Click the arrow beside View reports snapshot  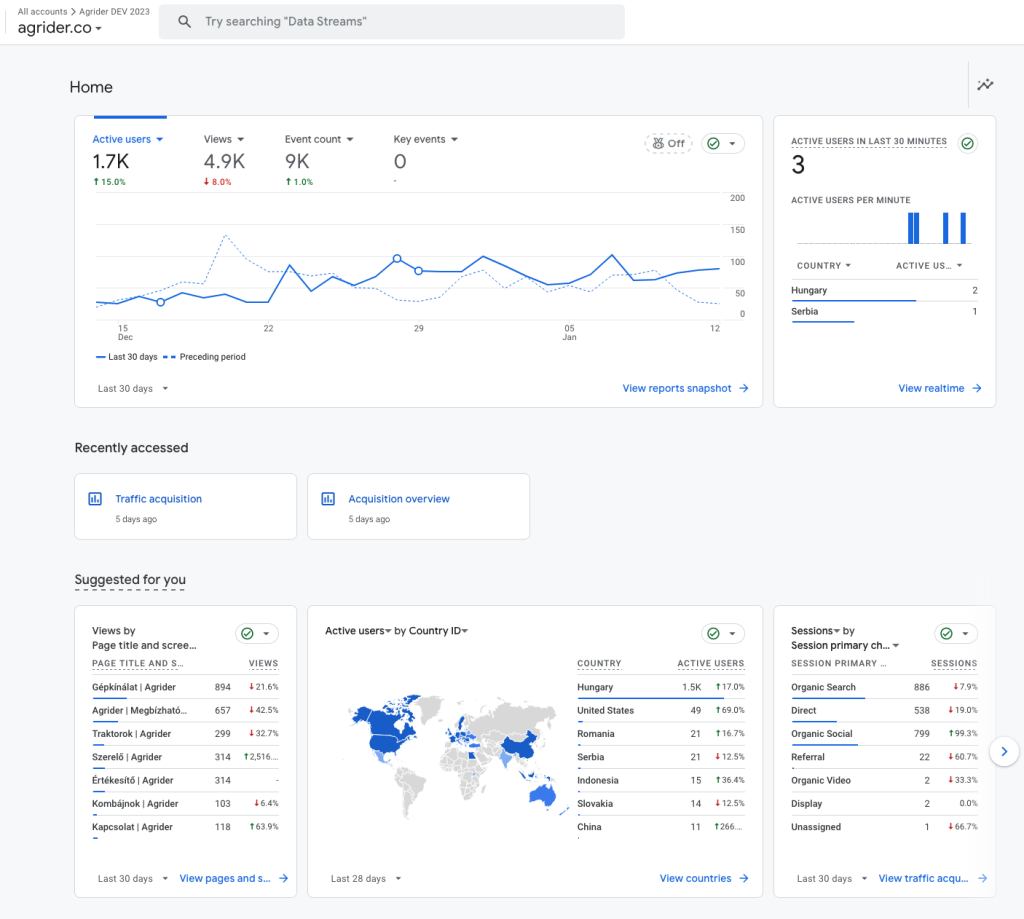click(744, 388)
